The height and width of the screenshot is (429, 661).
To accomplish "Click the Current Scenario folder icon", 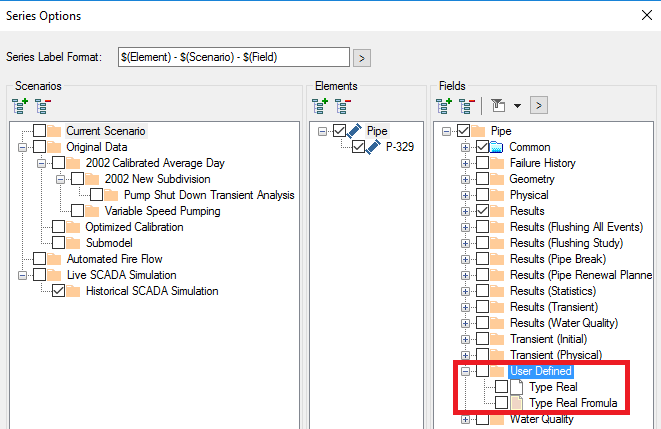I will 54,131.
